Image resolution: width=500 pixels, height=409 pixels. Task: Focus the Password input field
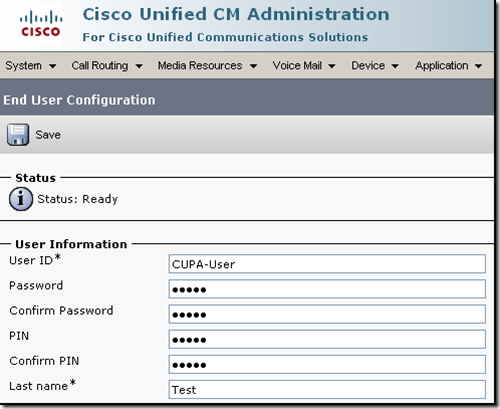pyautogui.click(x=327, y=289)
